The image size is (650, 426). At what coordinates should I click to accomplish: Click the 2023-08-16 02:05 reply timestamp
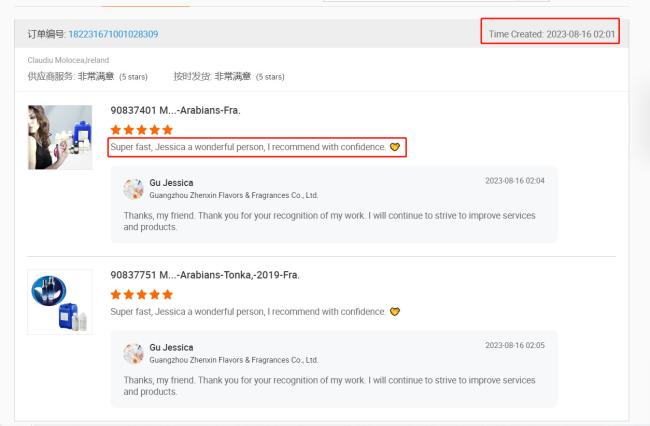(x=515, y=345)
